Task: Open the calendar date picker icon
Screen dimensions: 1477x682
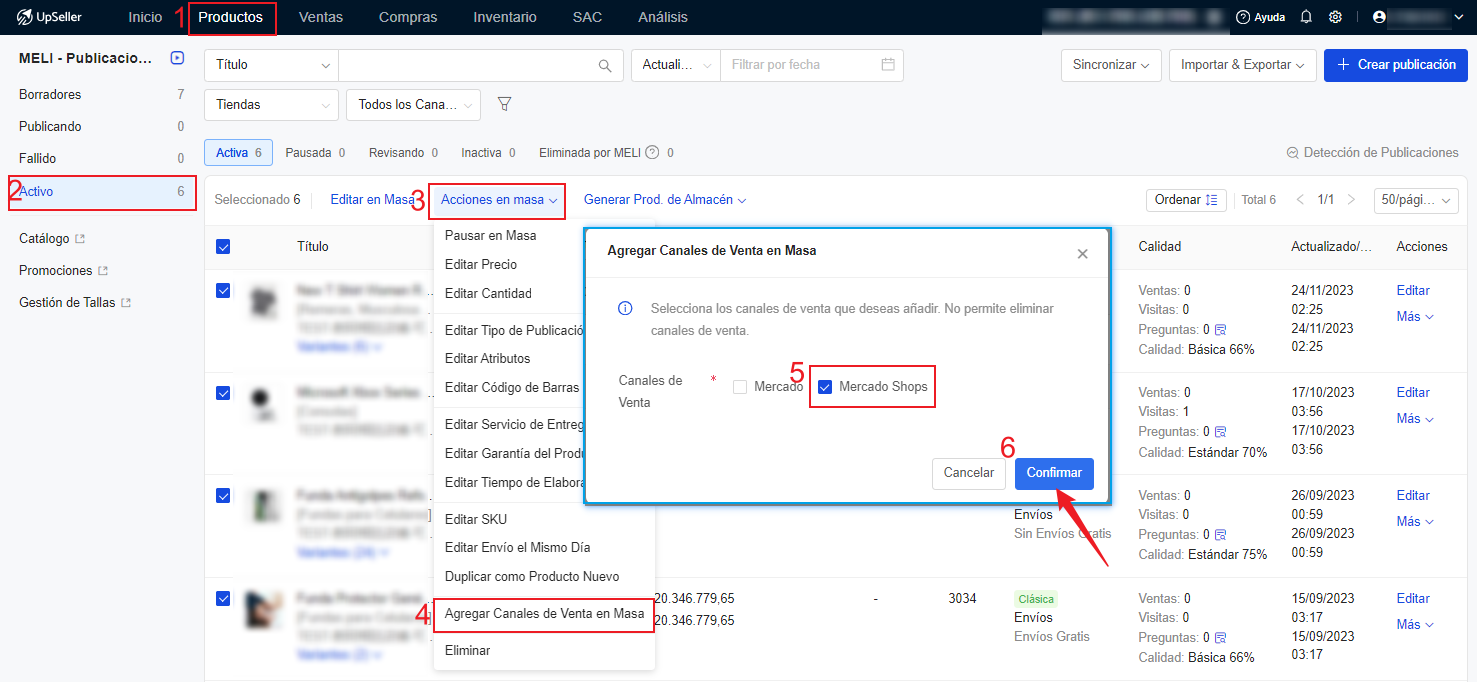Action: coord(888,65)
